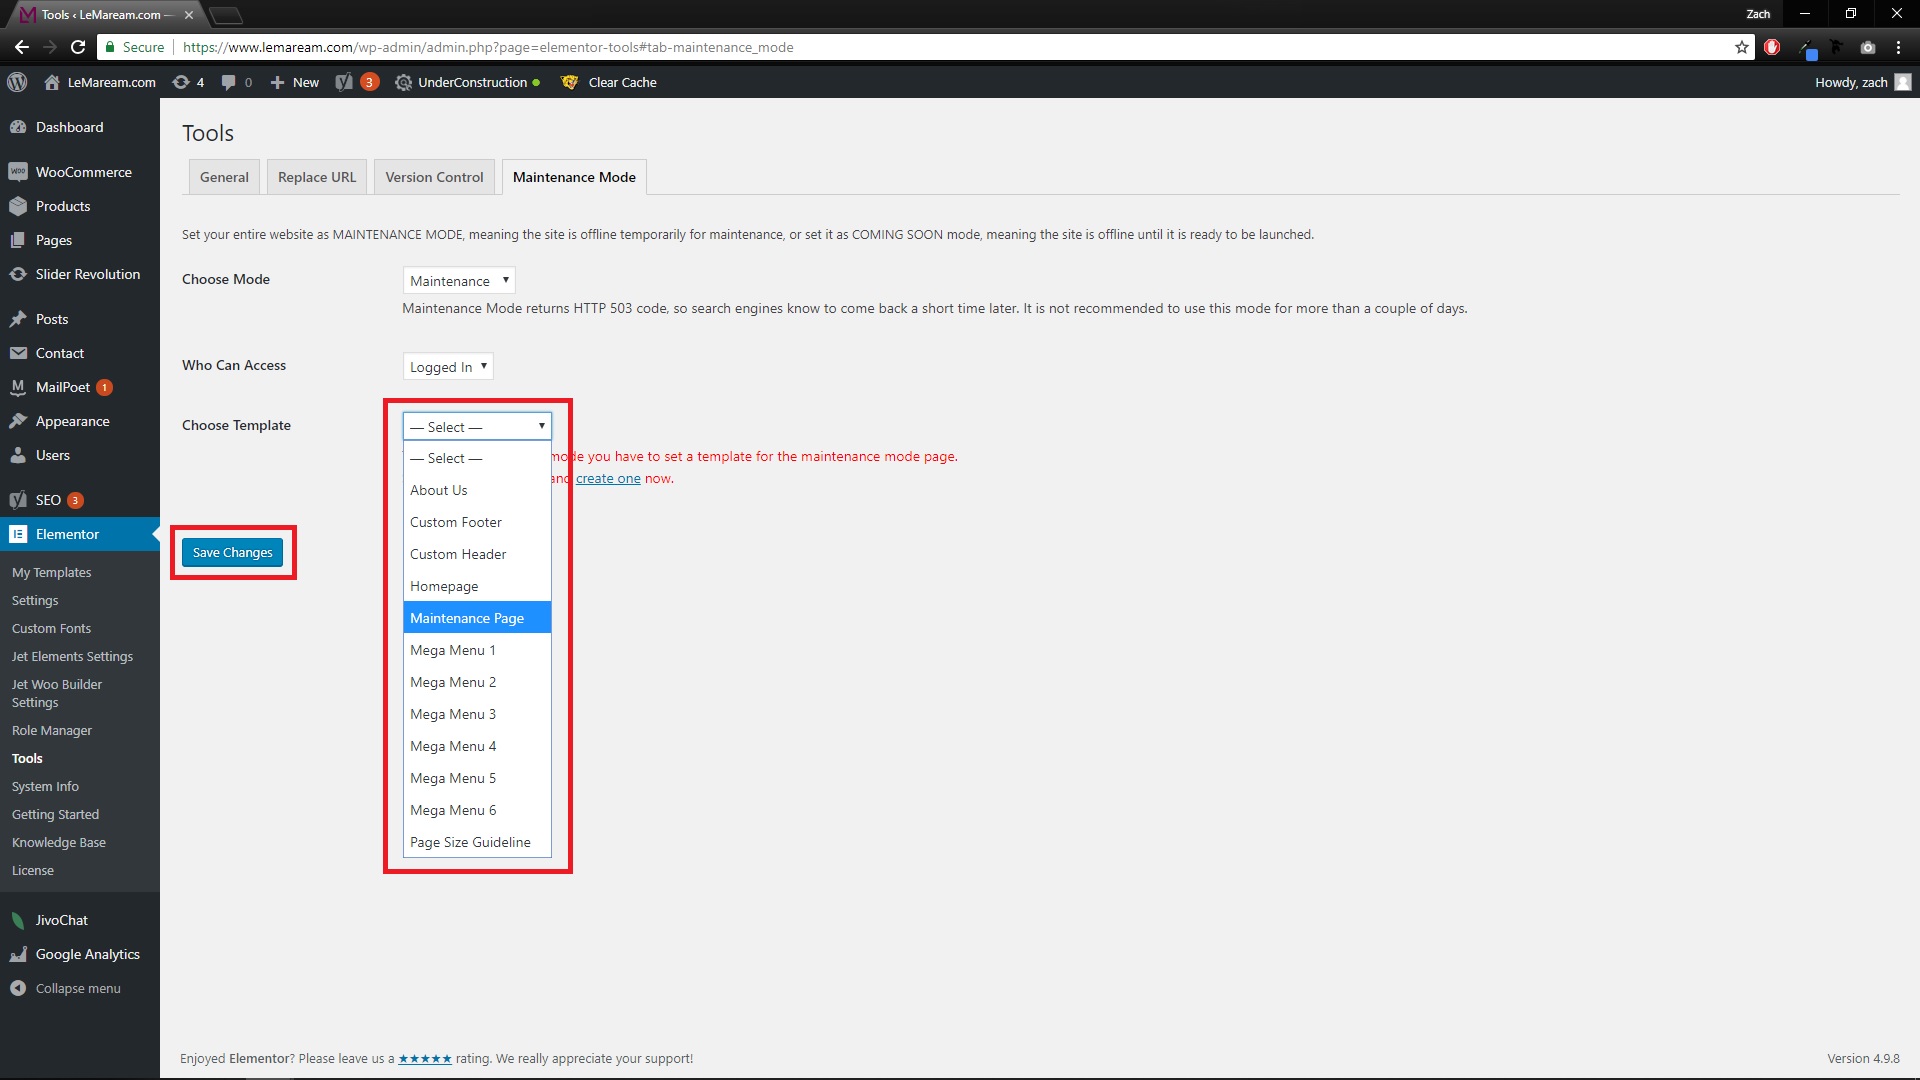The height and width of the screenshot is (1080, 1920).
Task: Switch to the Maintenance Mode tab
Action: tap(574, 177)
